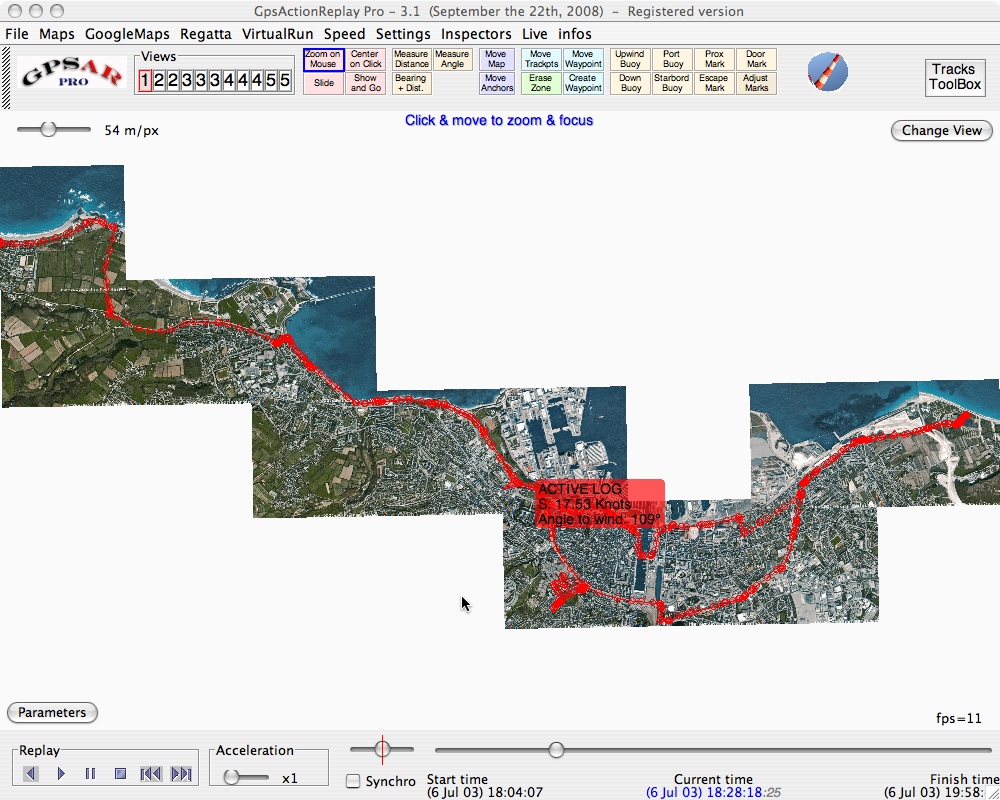1000x800 pixels.
Task: Click the 'fps=11' readout
Action: [959, 718]
